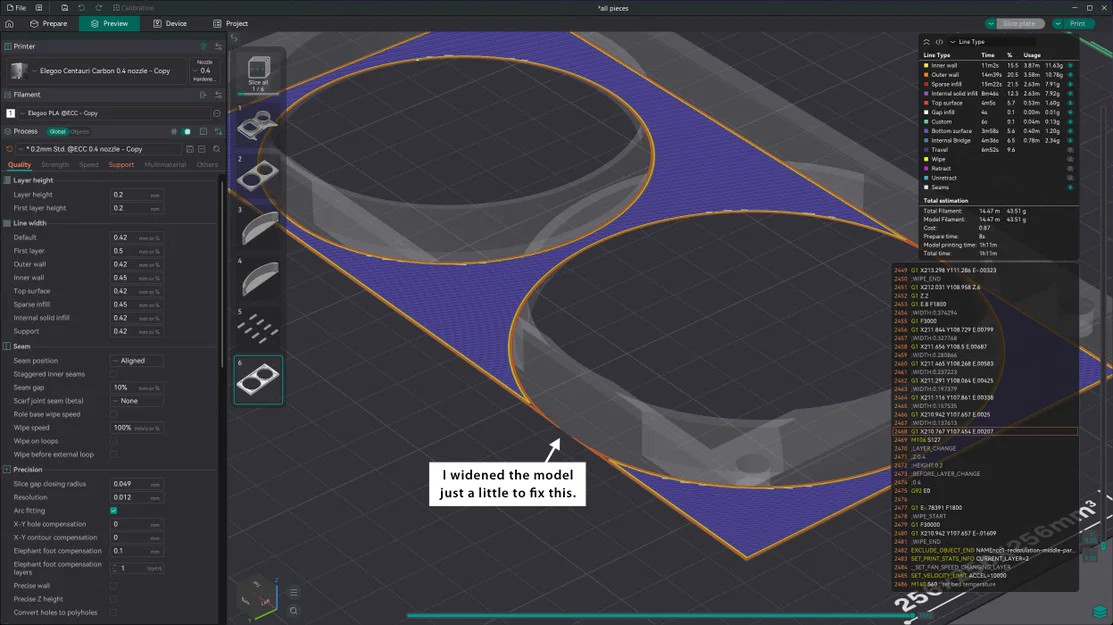Click the filament 1 color swatch
This screenshot has height=625, width=1113.
(x=11, y=113)
